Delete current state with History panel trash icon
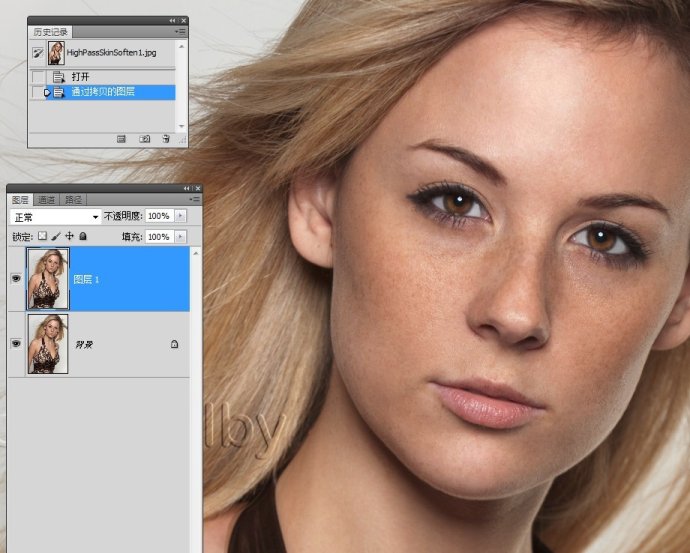 coord(166,139)
